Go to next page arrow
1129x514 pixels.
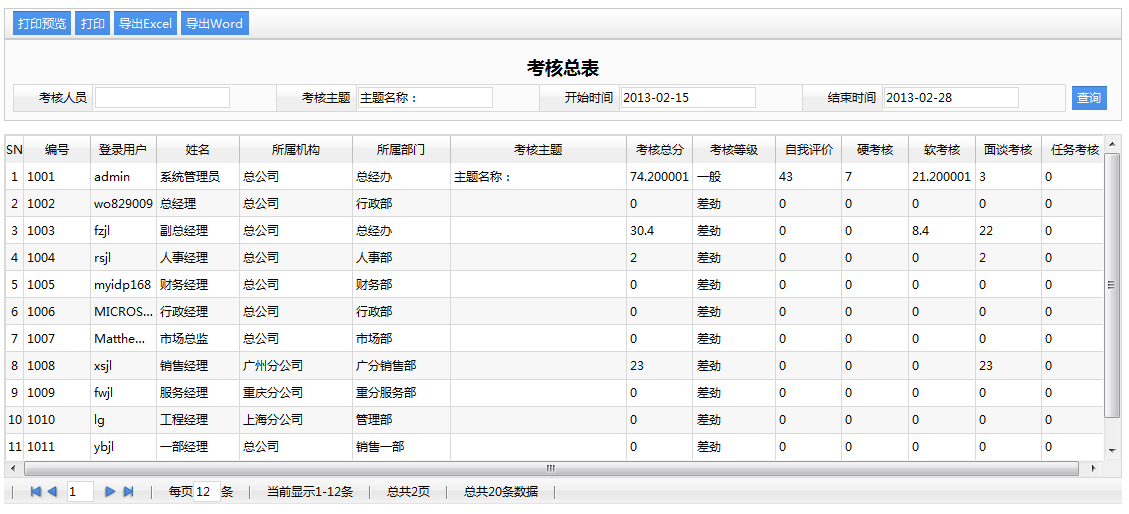click(x=110, y=492)
